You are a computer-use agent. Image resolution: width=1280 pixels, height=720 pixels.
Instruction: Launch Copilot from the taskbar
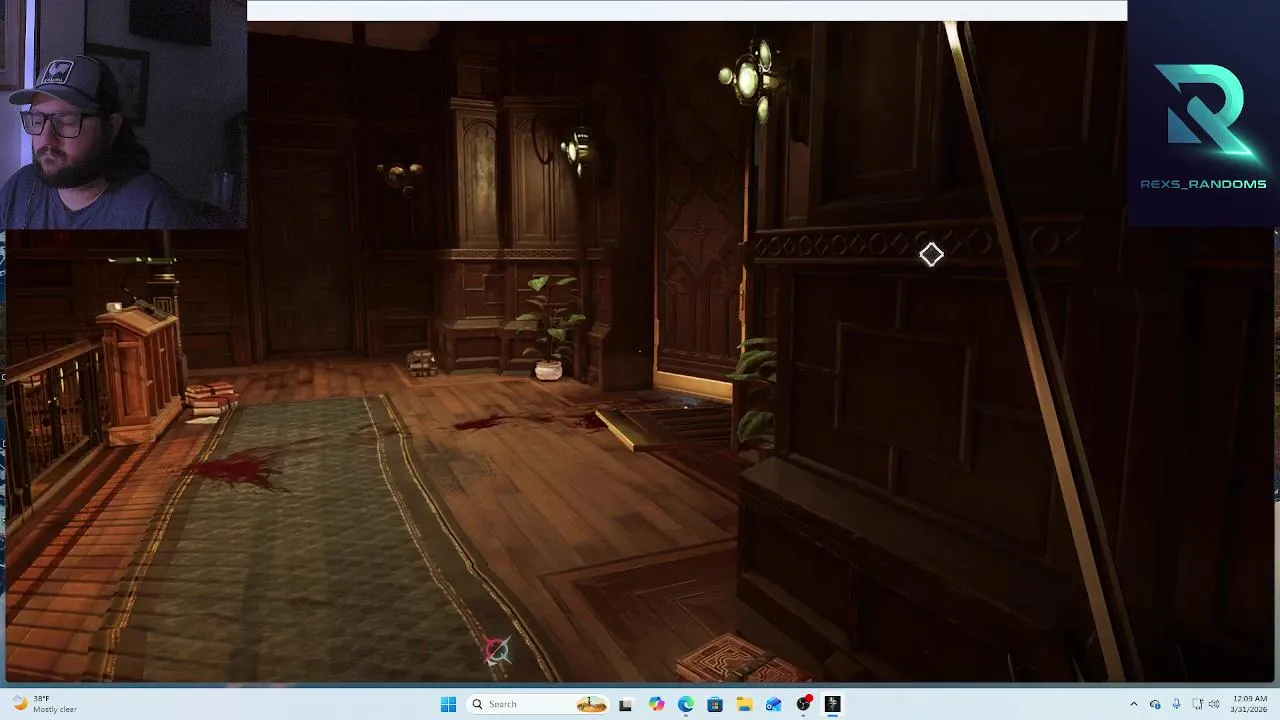click(656, 704)
